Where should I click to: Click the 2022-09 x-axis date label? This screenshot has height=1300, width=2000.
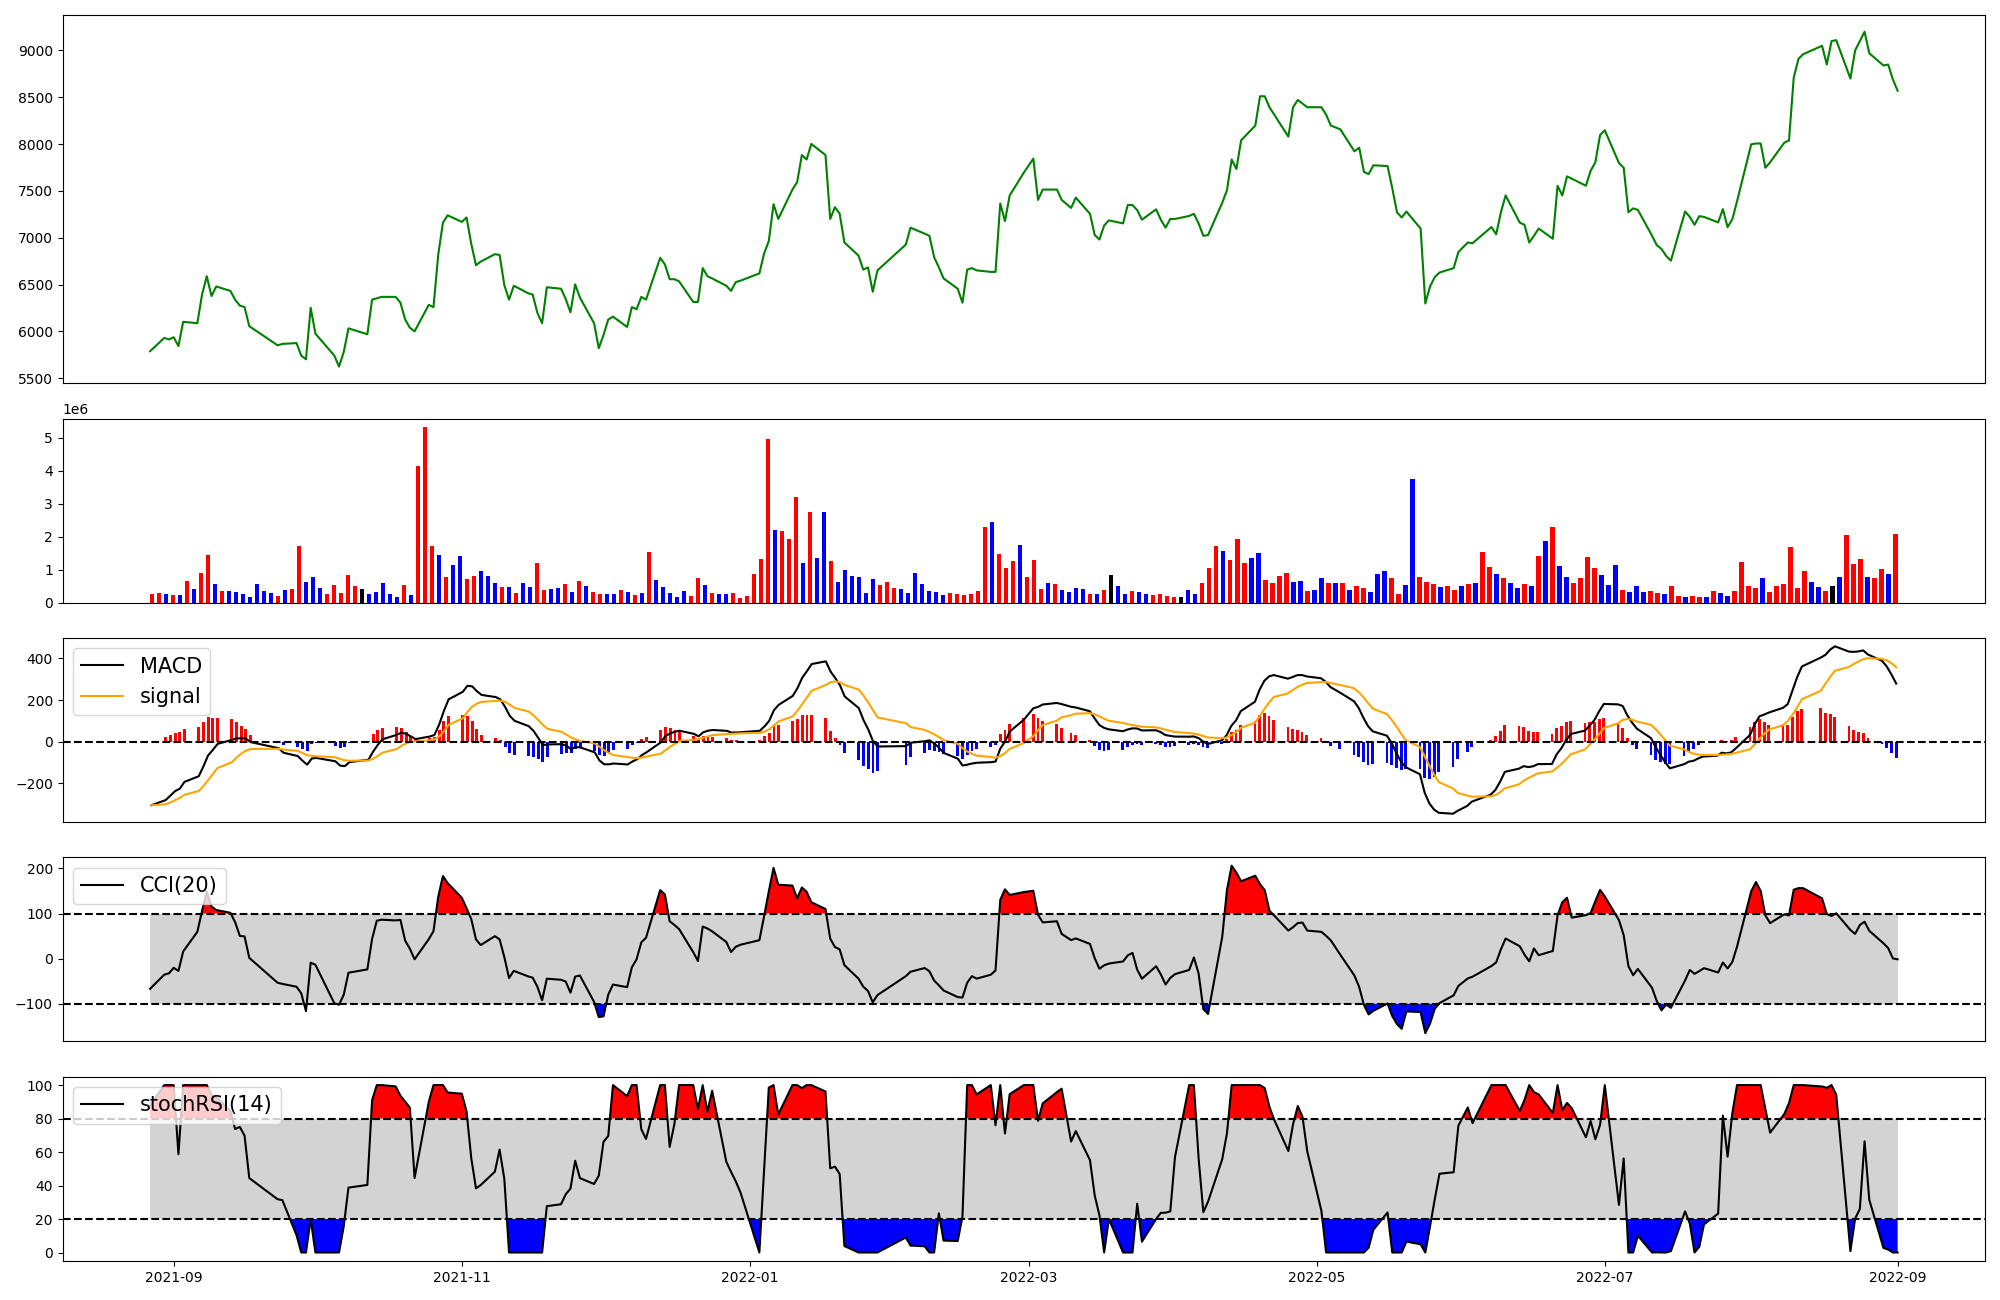point(1897,1277)
